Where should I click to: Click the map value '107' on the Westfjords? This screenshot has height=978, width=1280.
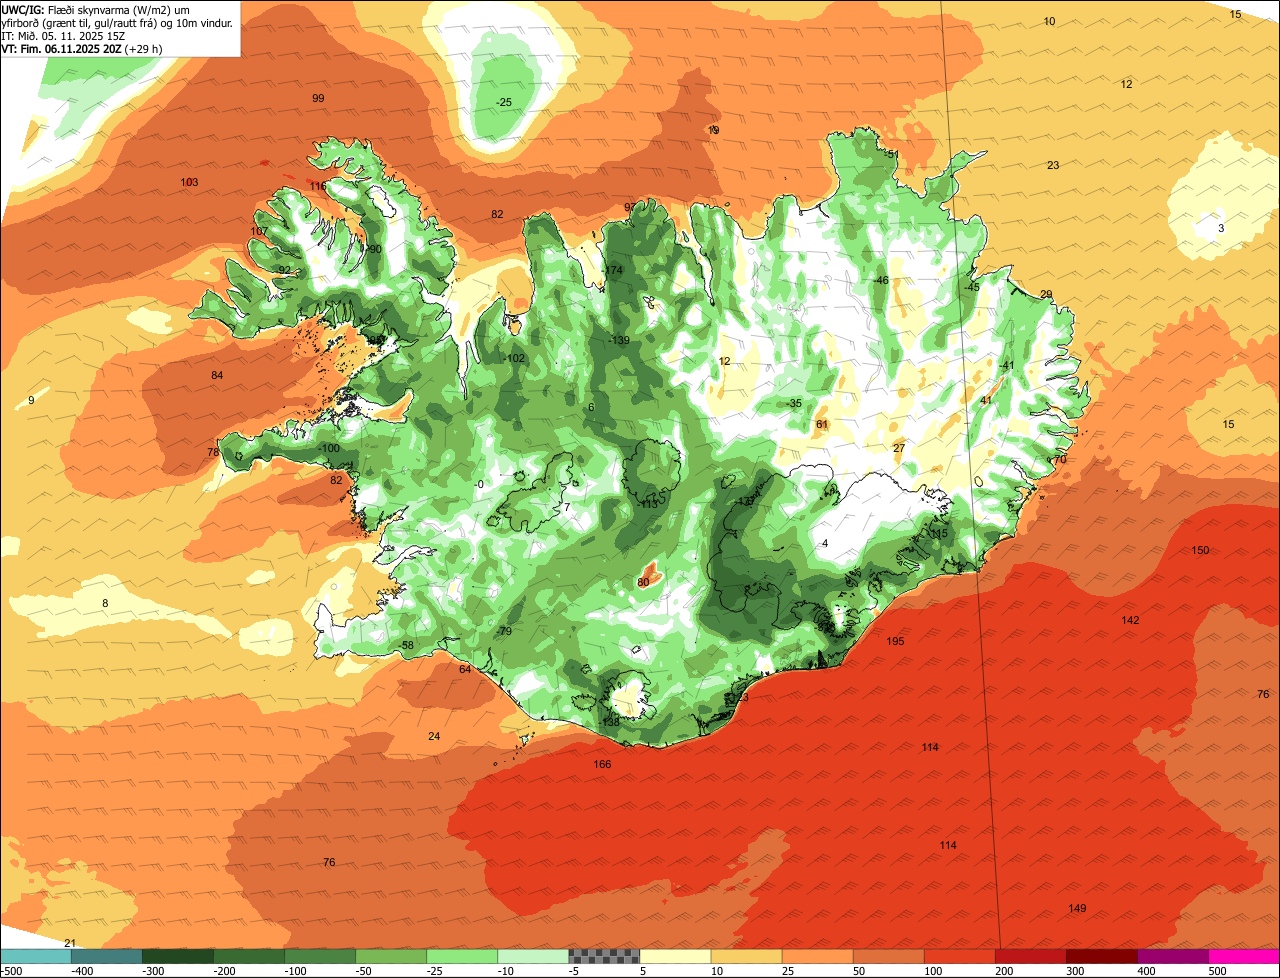(x=259, y=231)
